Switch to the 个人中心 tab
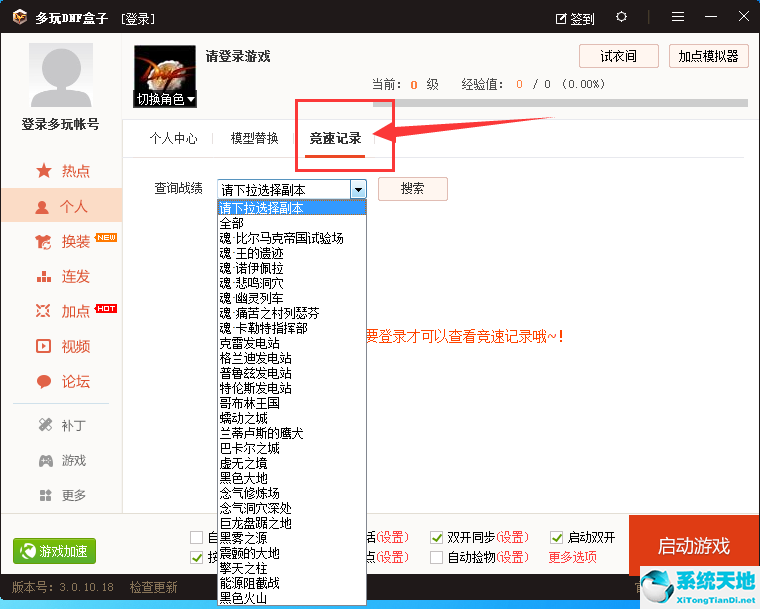The height and width of the screenshot is (609, 760). tap(174, 139)
